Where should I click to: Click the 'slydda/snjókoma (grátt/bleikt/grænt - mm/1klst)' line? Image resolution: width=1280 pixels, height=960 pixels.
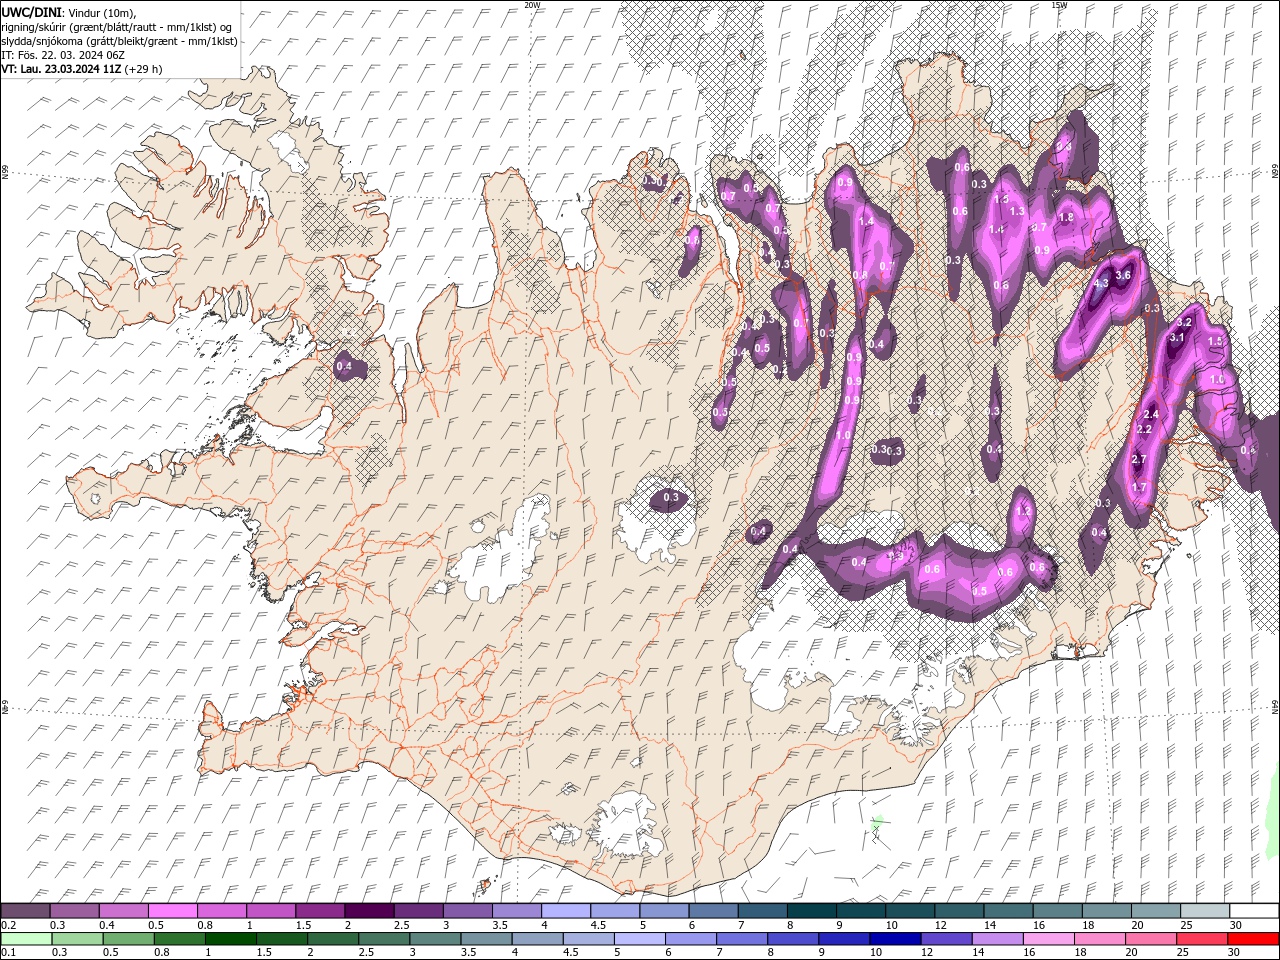tap(119, 41)
